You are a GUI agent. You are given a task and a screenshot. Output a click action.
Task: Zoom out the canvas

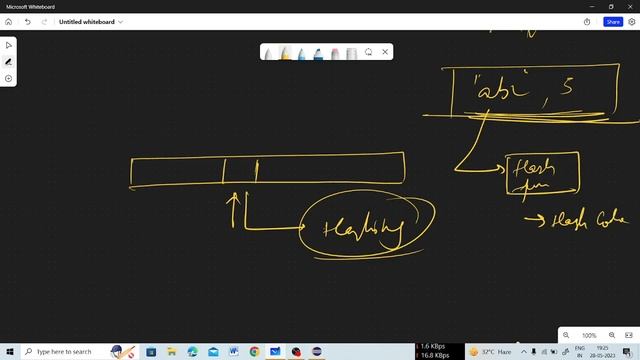(x=566, y=335)
